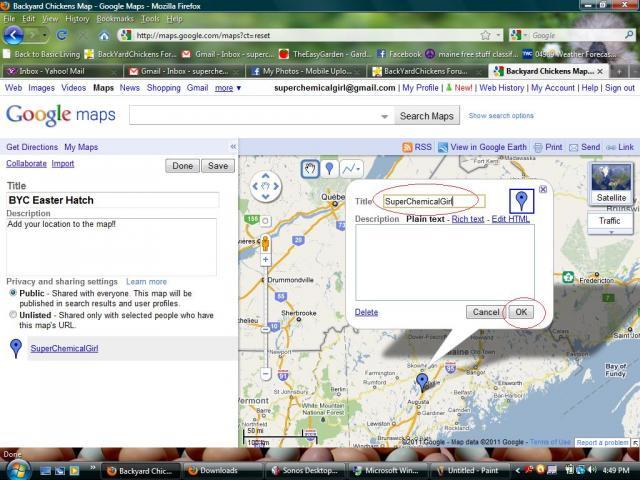Open the Windows Start menu
The width and height of the screenshot is (640, 480).
(x=18, y=470)
